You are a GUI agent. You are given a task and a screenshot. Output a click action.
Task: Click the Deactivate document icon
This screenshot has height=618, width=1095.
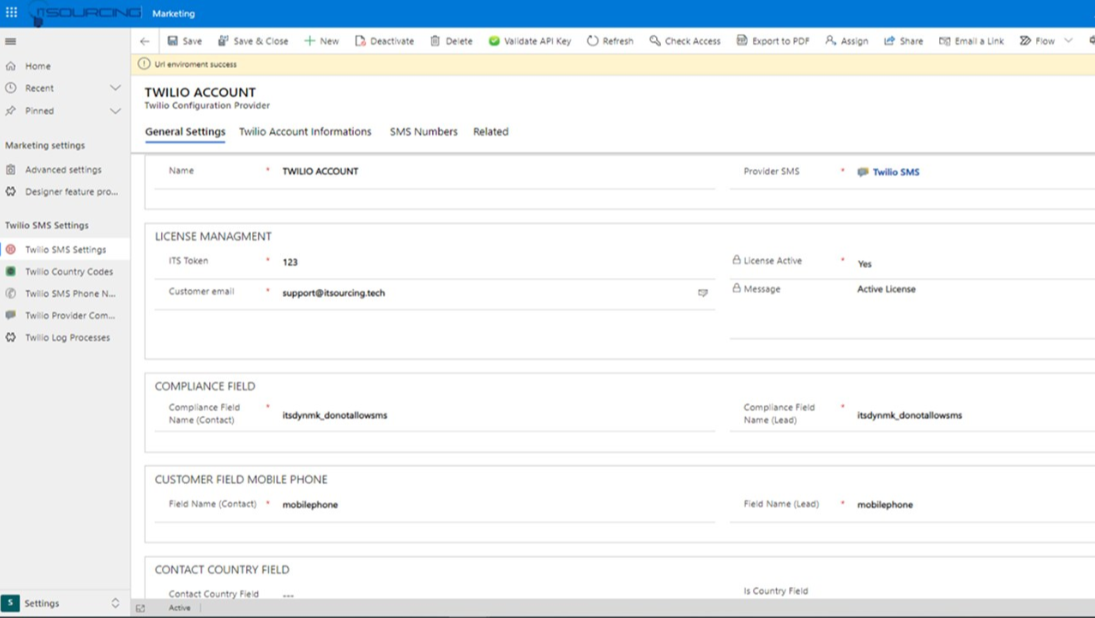[360, 41]
